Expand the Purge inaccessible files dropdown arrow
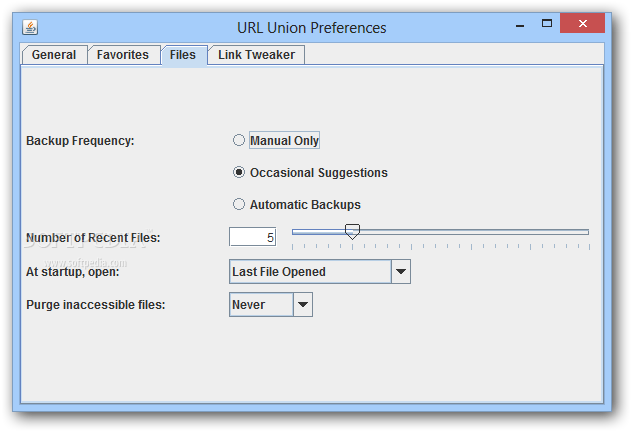Screen dimensions: 632x432 pos(303,305)
